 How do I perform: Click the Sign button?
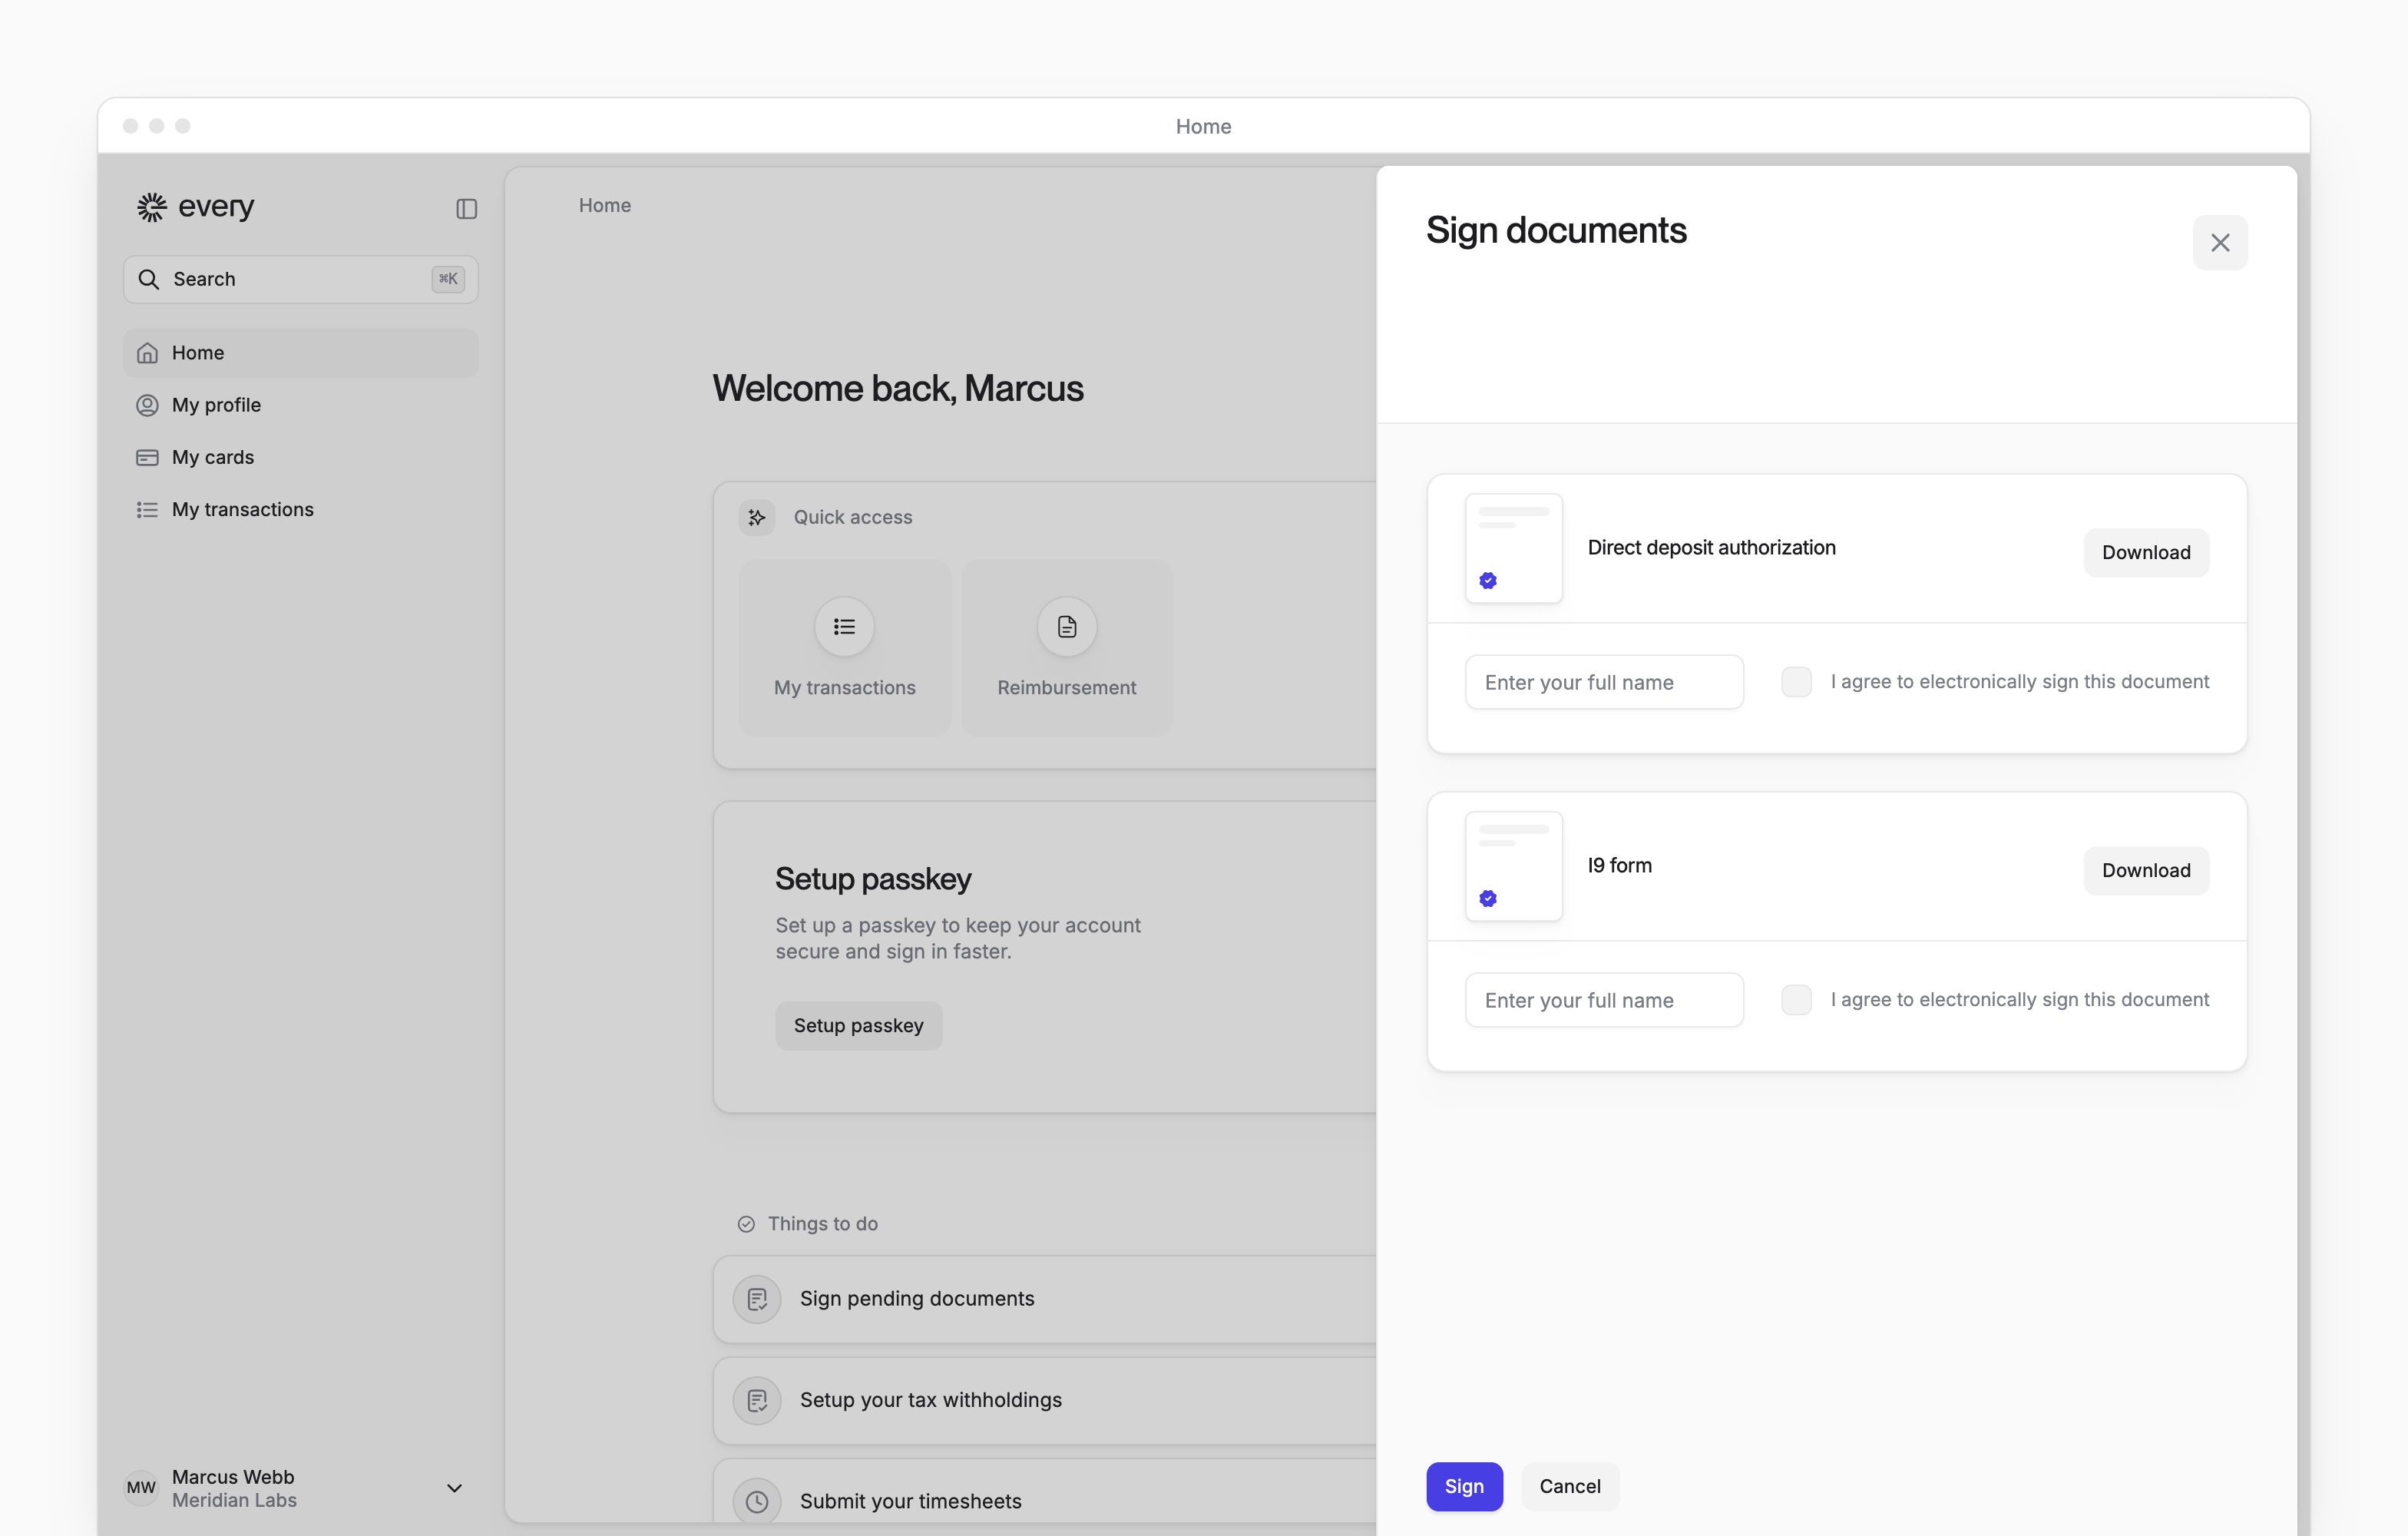[1464, 1486]
